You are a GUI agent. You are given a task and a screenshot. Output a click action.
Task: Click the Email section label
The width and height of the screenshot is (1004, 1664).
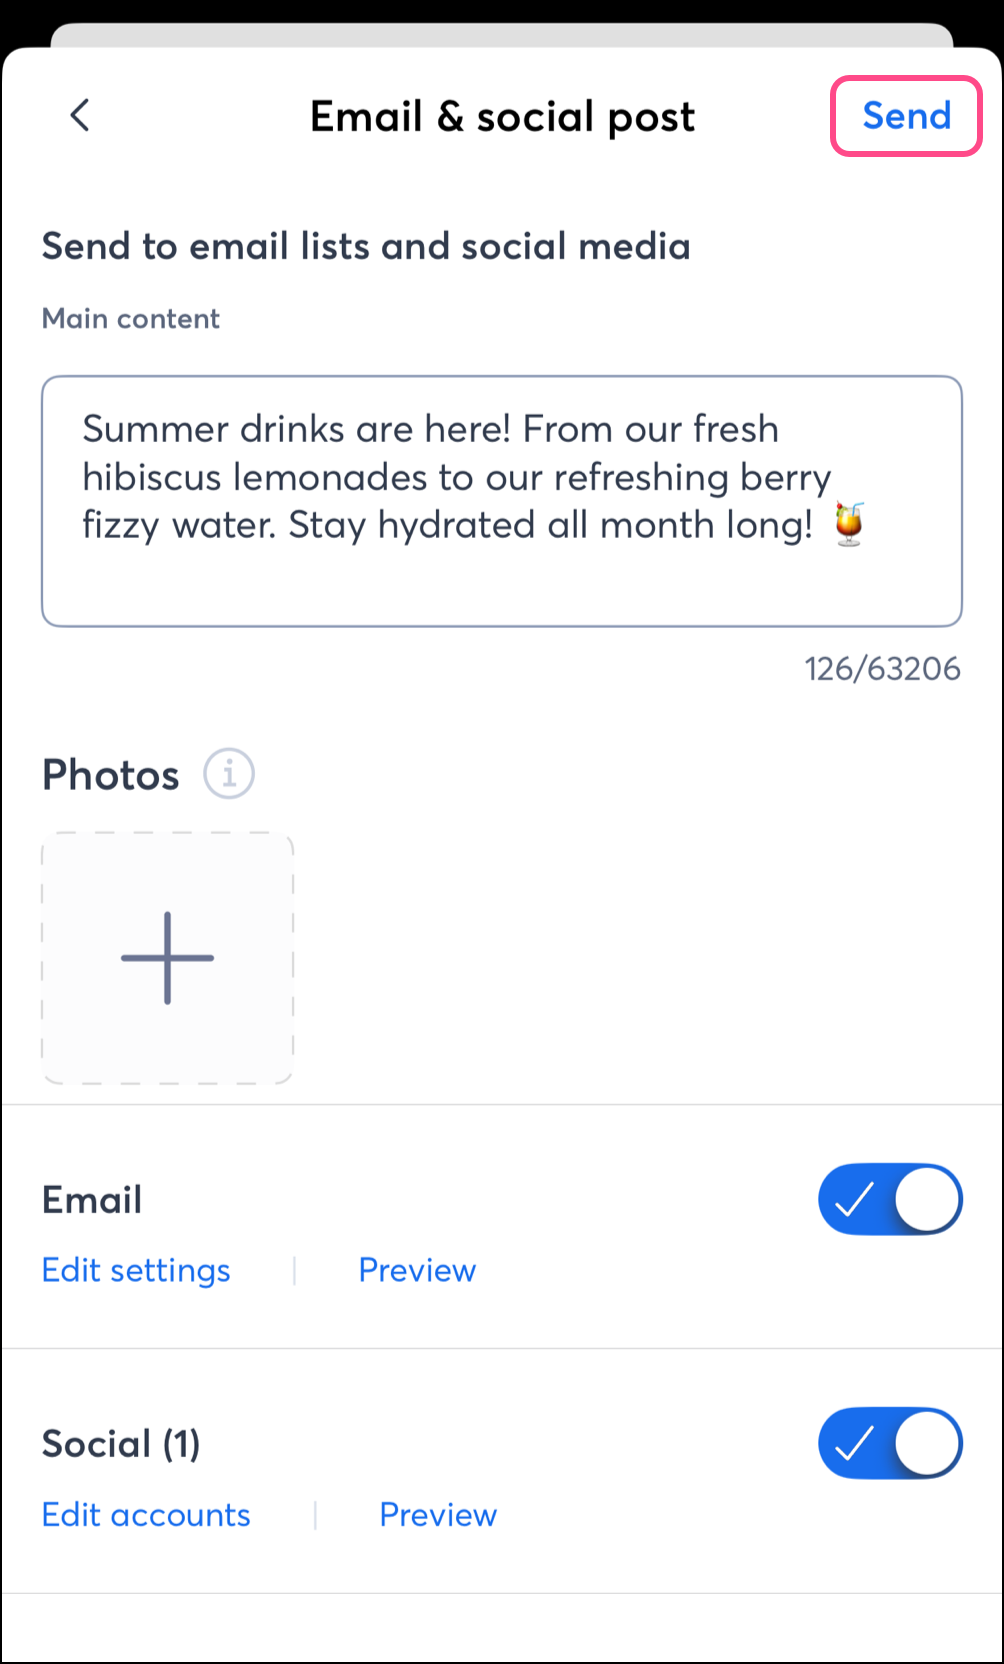pos(92,1200)
